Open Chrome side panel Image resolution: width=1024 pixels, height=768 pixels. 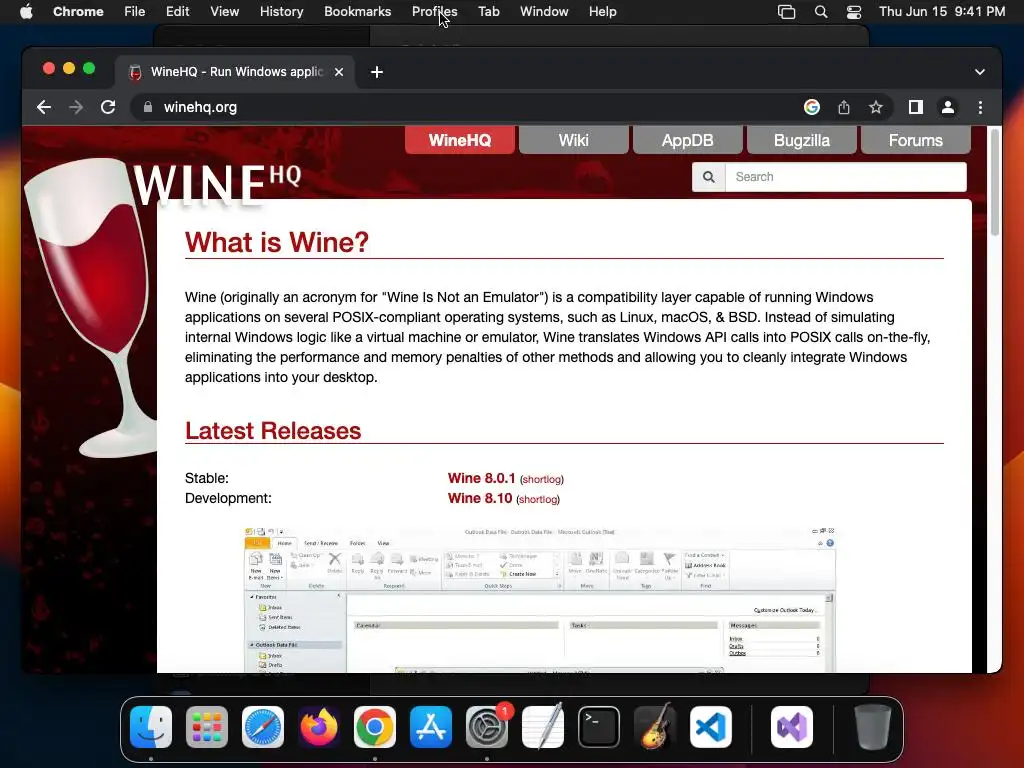(916, 107)
